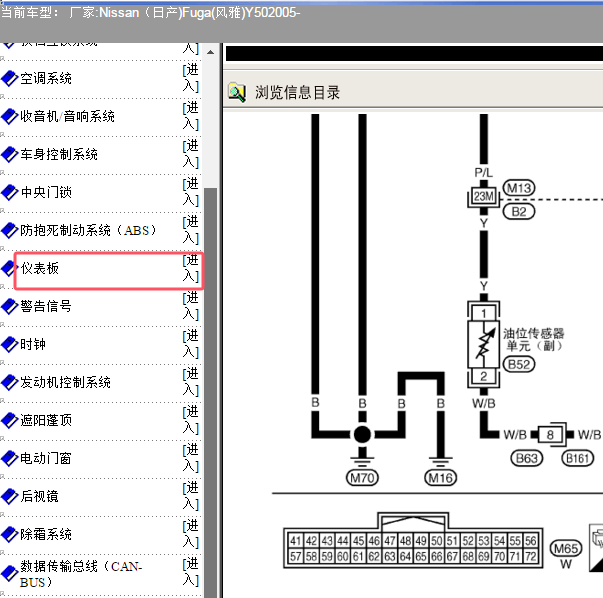Click the left panel scrollbar thumb
Screen dimensions: 603x598
pyautogui.click(x=210, y=392)
